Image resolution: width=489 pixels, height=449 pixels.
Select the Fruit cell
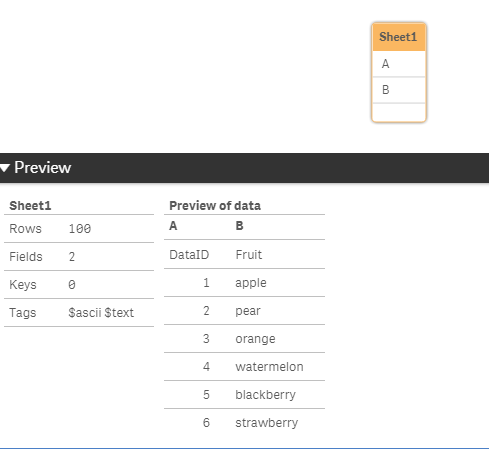[x=249, y=255]
